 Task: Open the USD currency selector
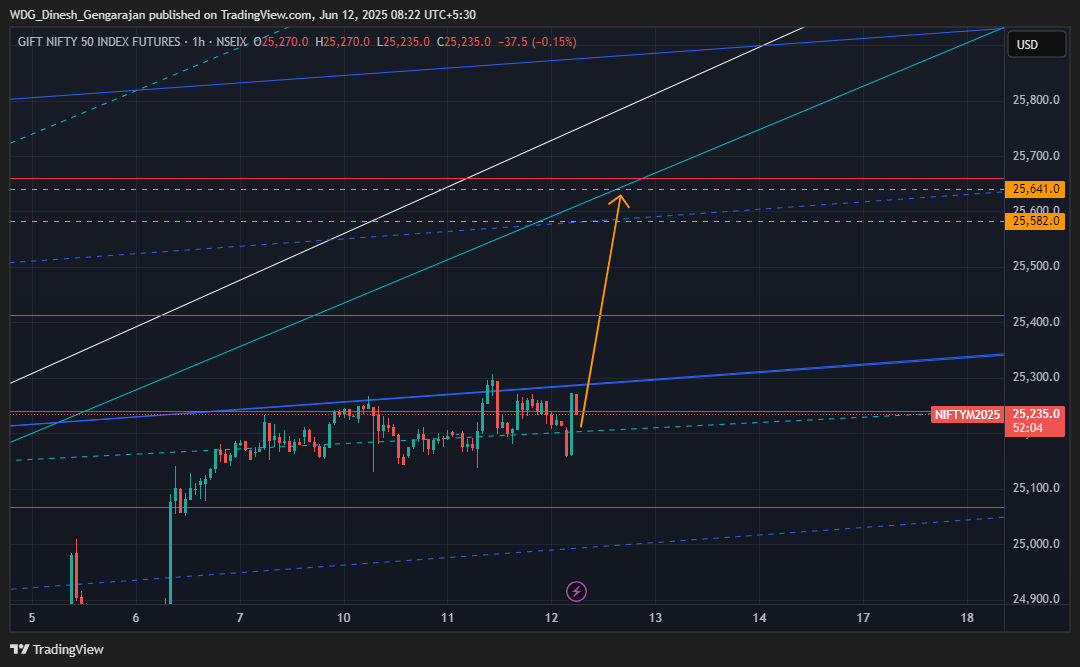coord(1036,45)
